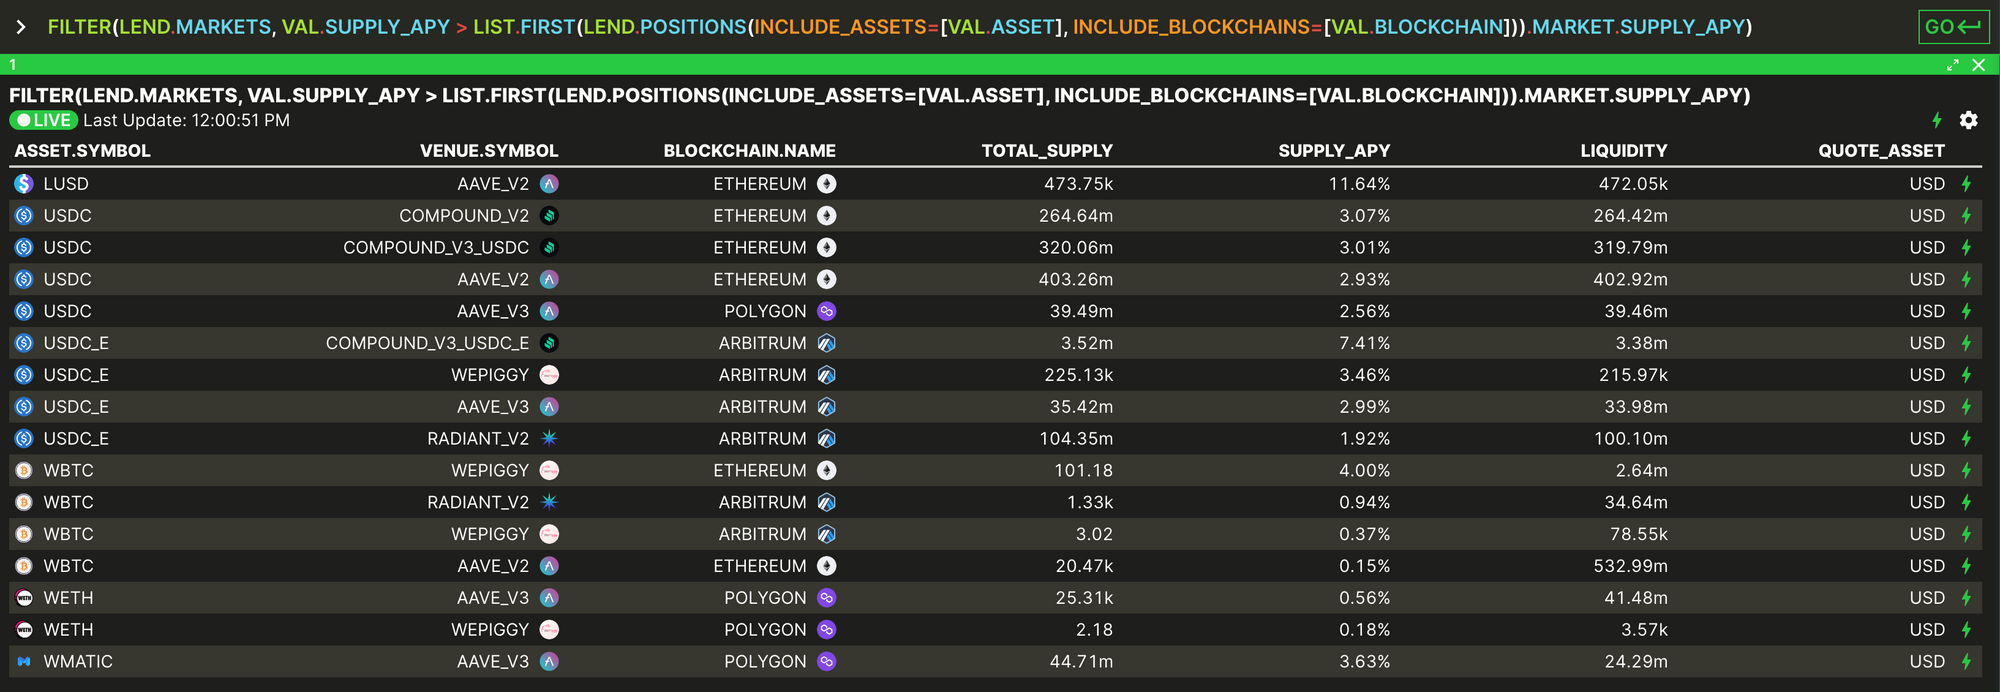Screen dimensions: 2000x692
Task: Click WBTC icon in 4.00% APY row
Action: pyautogui.click(x=24, y=470)
